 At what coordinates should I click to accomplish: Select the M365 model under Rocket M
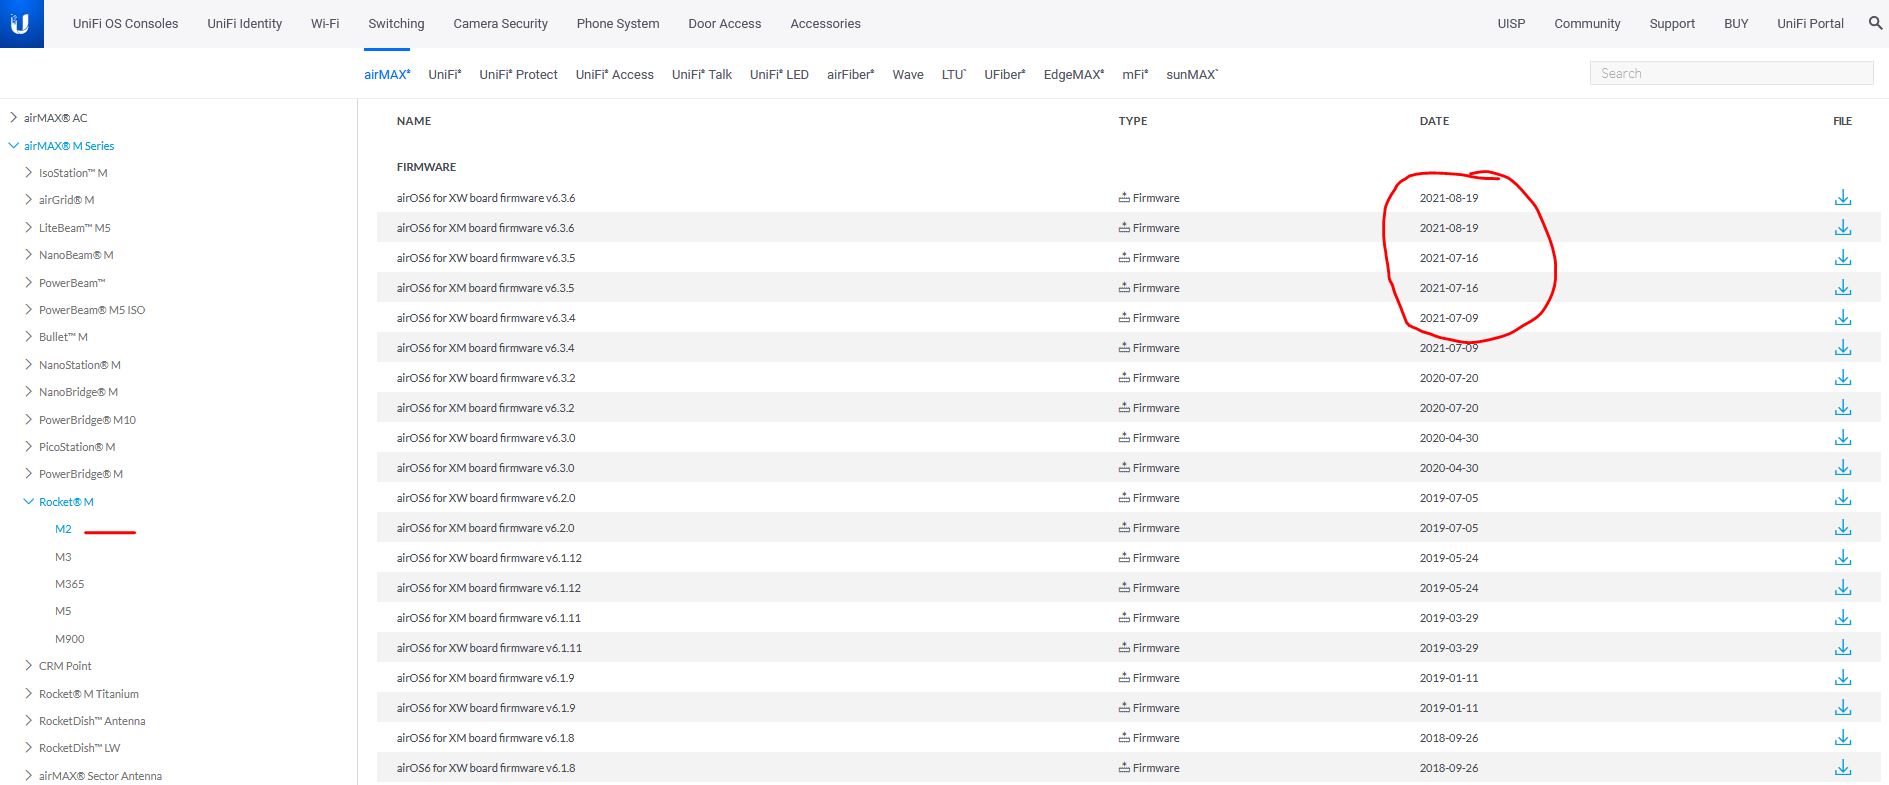(x=69, y=584)
